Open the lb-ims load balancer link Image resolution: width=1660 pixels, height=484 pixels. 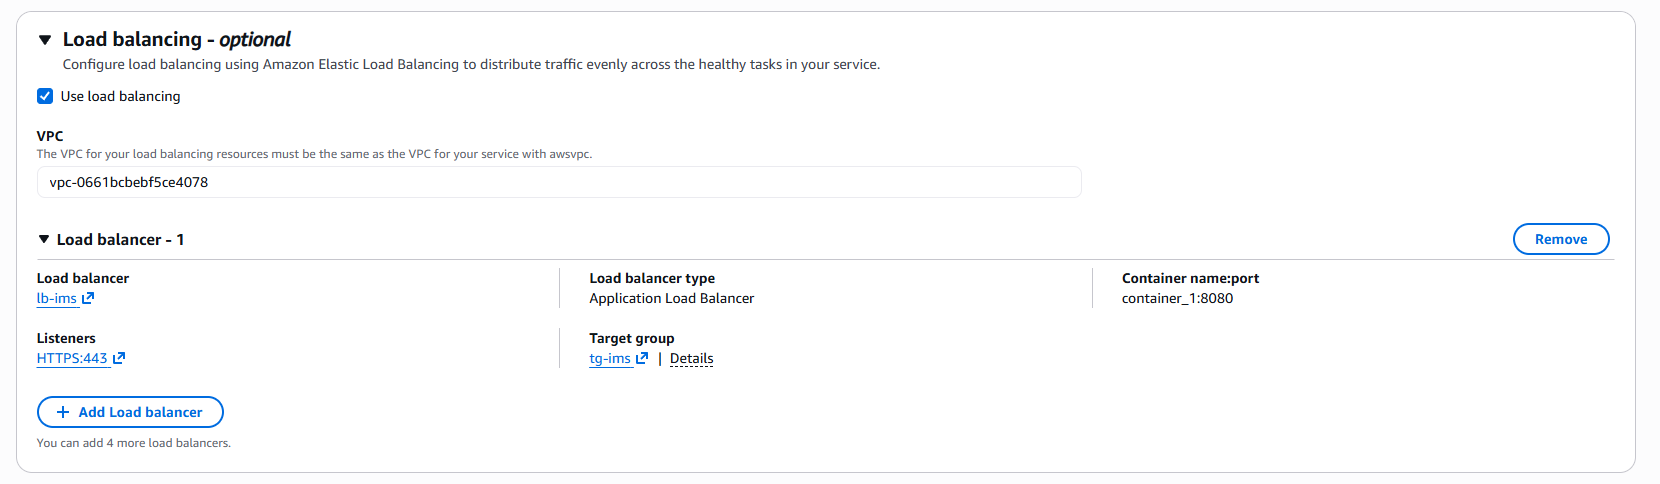(57, 298)
